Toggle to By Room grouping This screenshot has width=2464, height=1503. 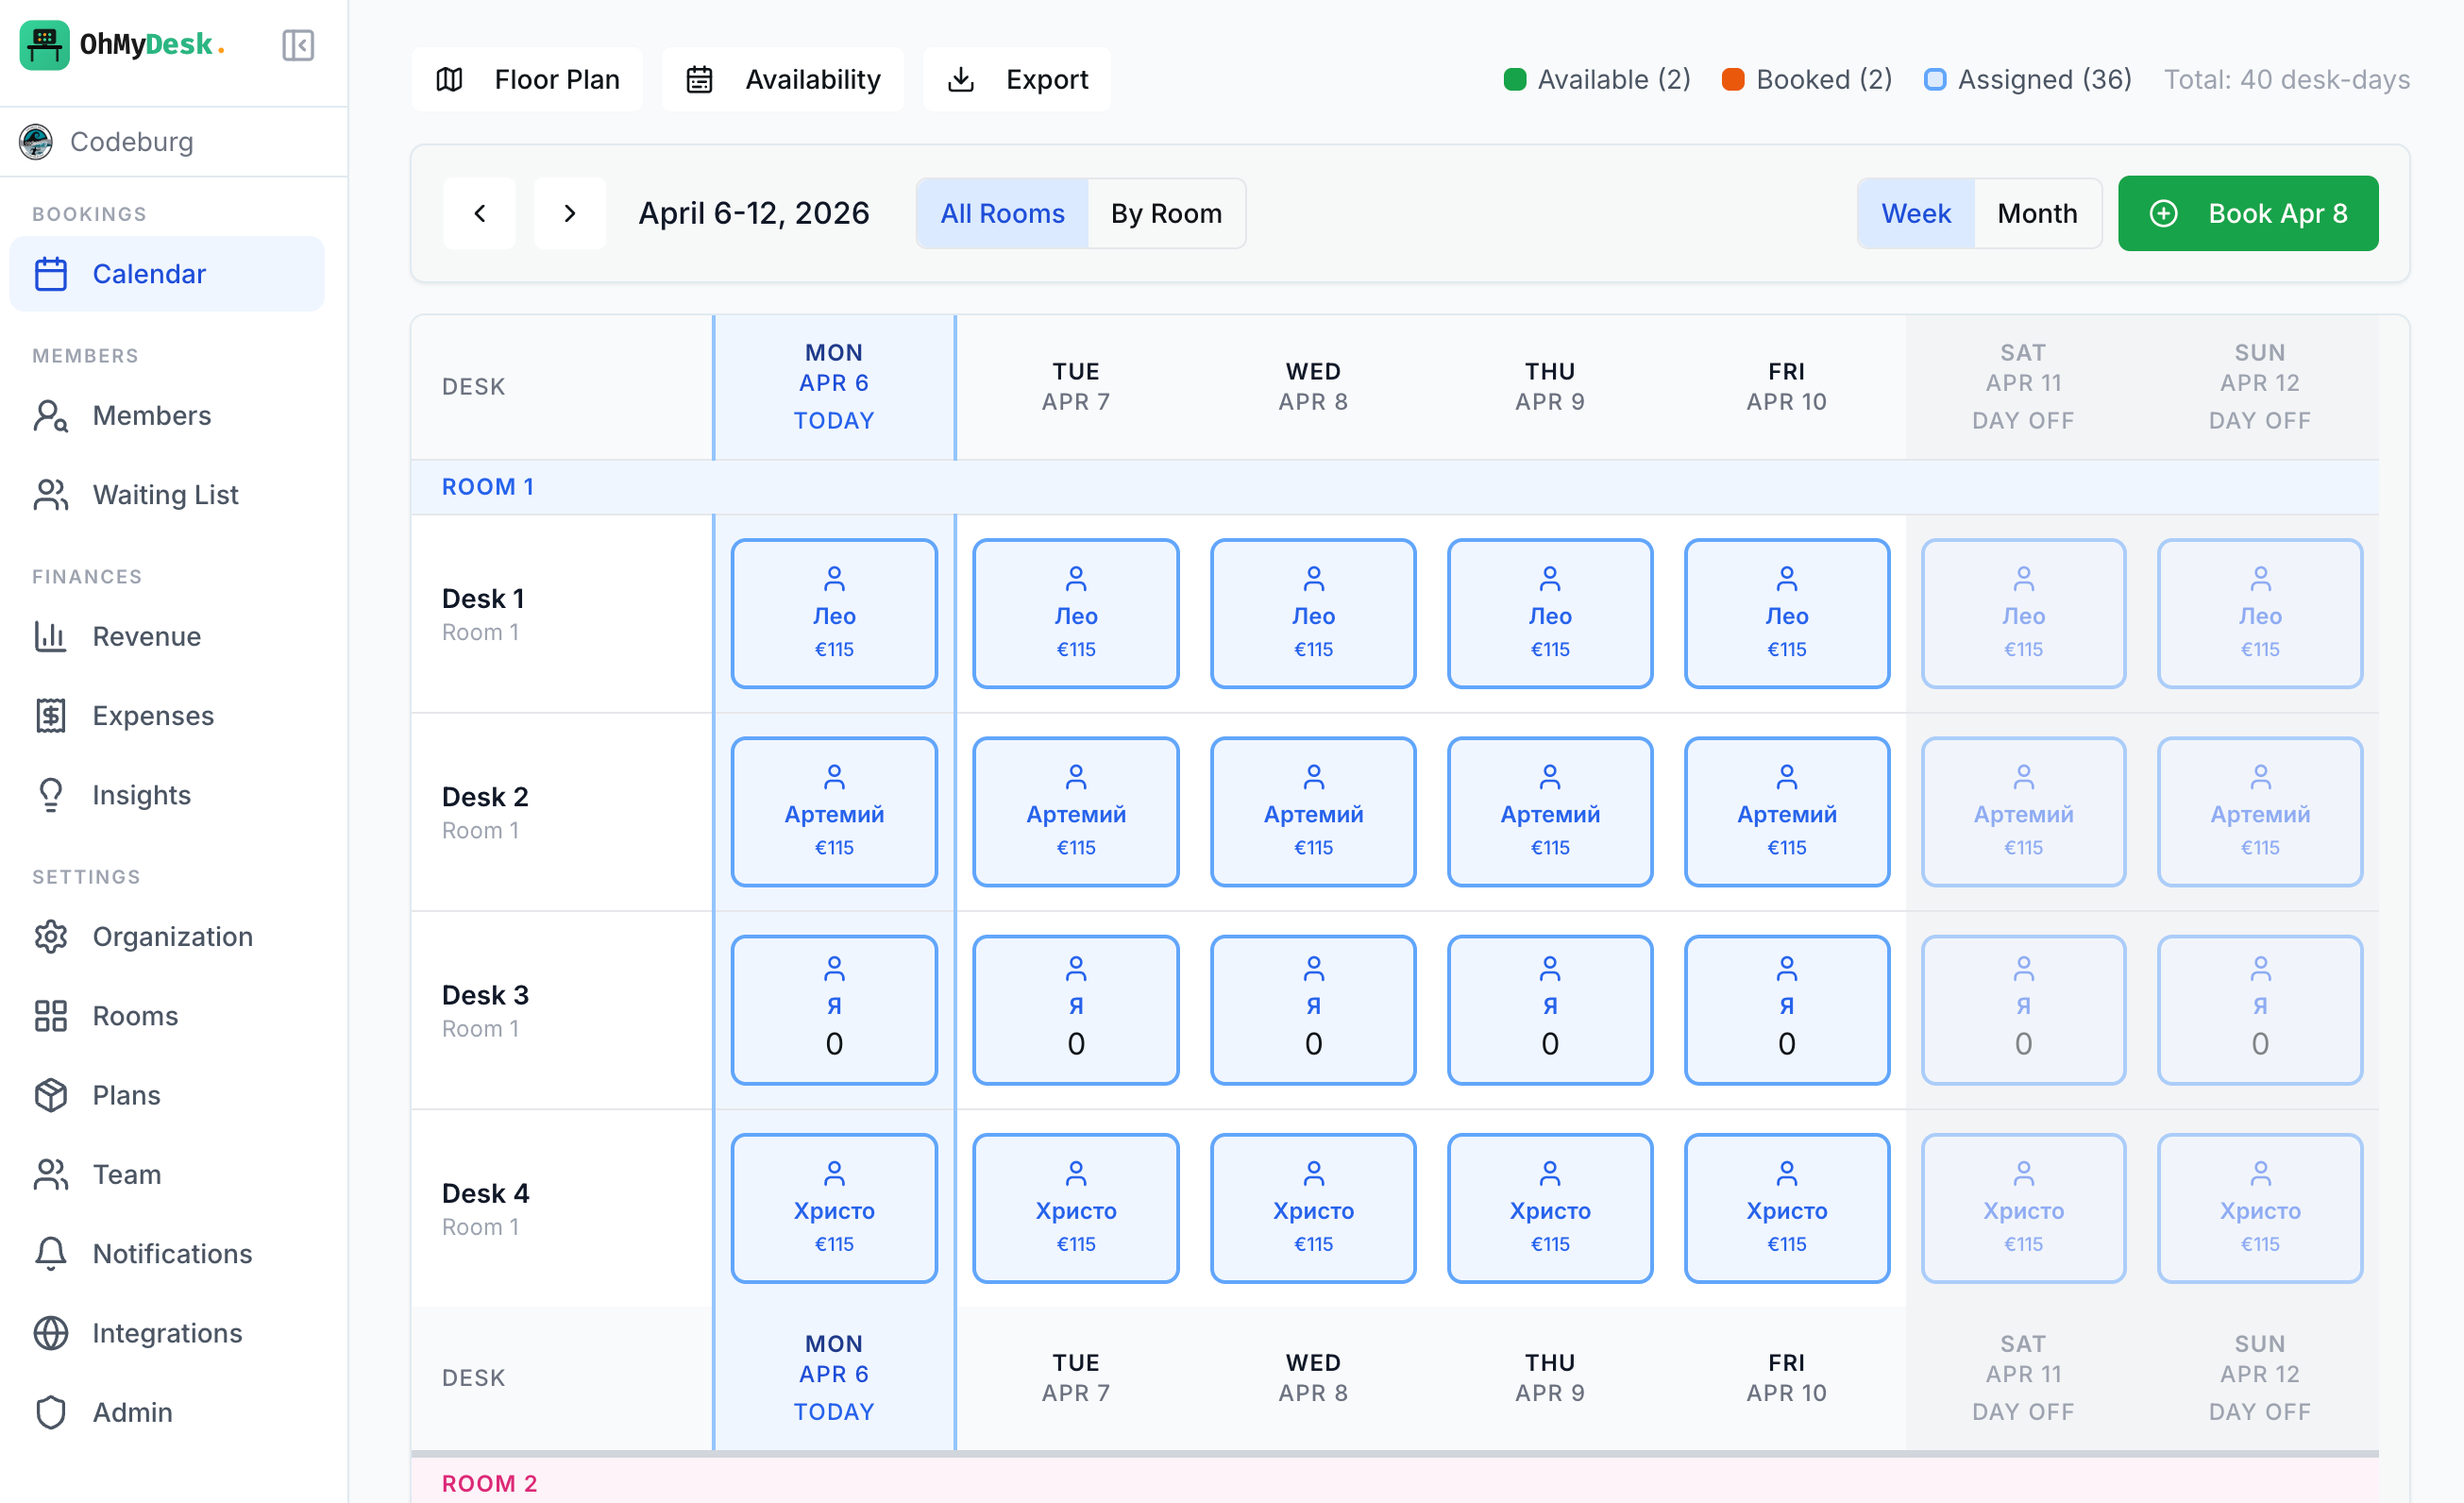click(x=1166, y=213)
